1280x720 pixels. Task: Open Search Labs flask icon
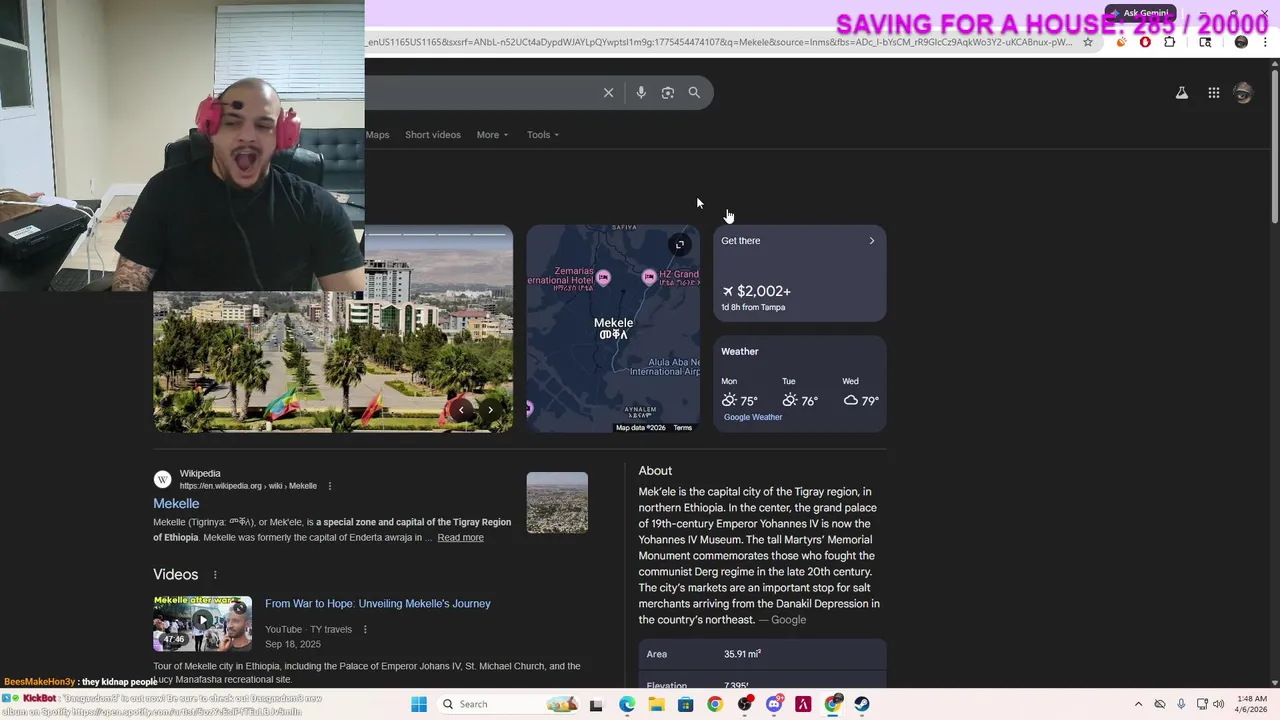coord(1182,93)
